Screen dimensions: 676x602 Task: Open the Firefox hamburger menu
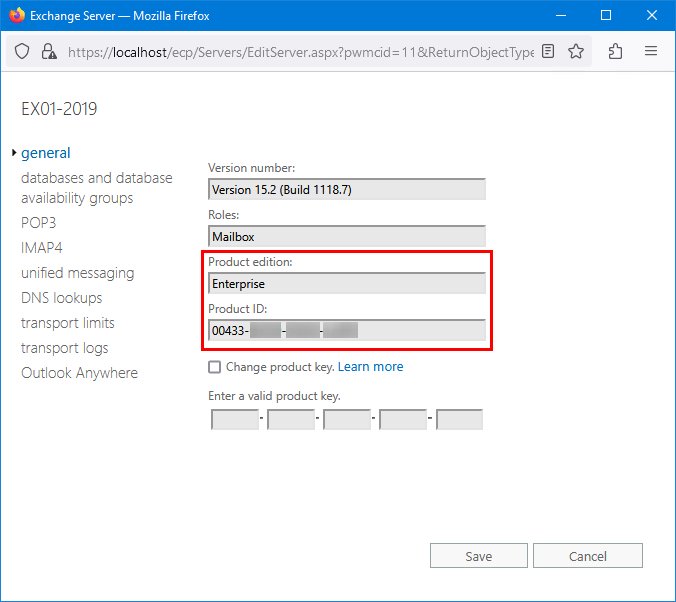tap(651, 51)
